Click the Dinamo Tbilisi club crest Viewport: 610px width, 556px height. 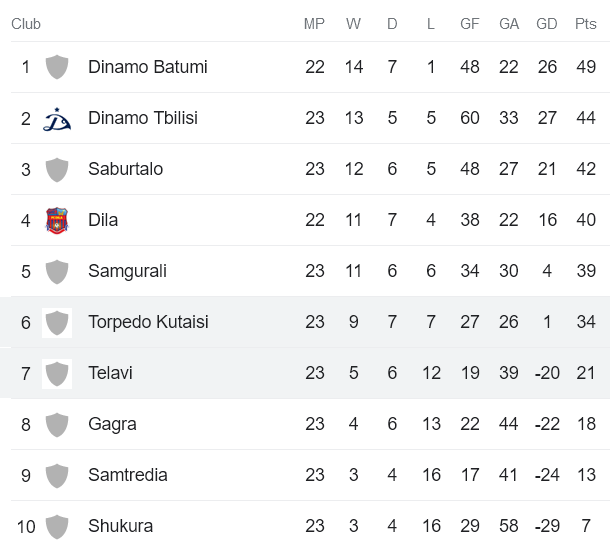57,119
